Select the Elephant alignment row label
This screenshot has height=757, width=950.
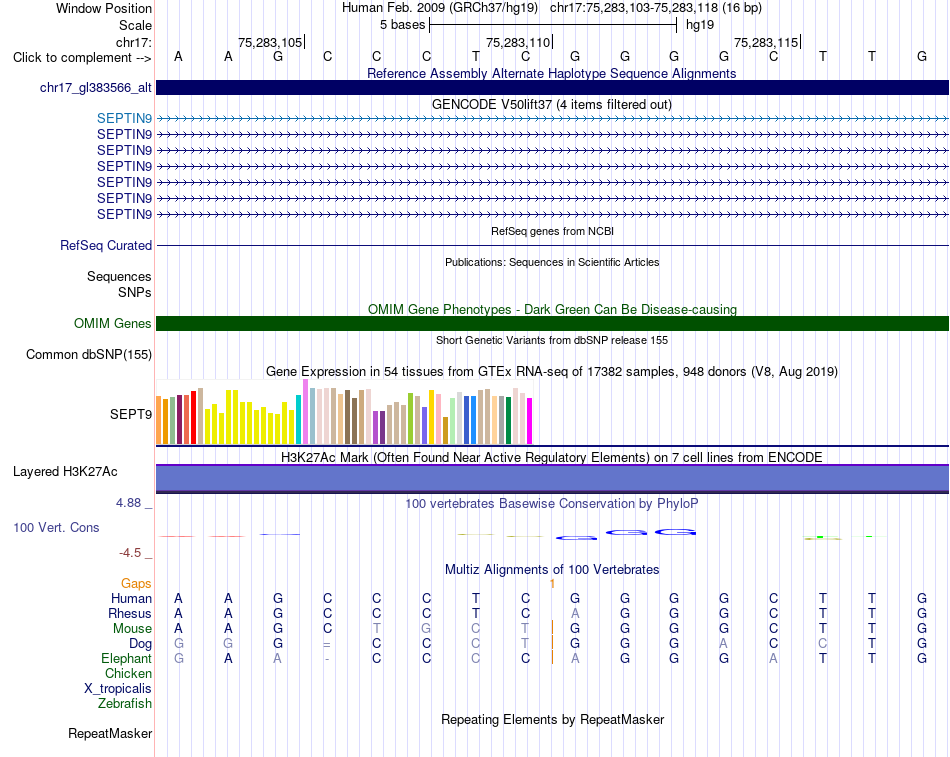(x=126, y=659)
